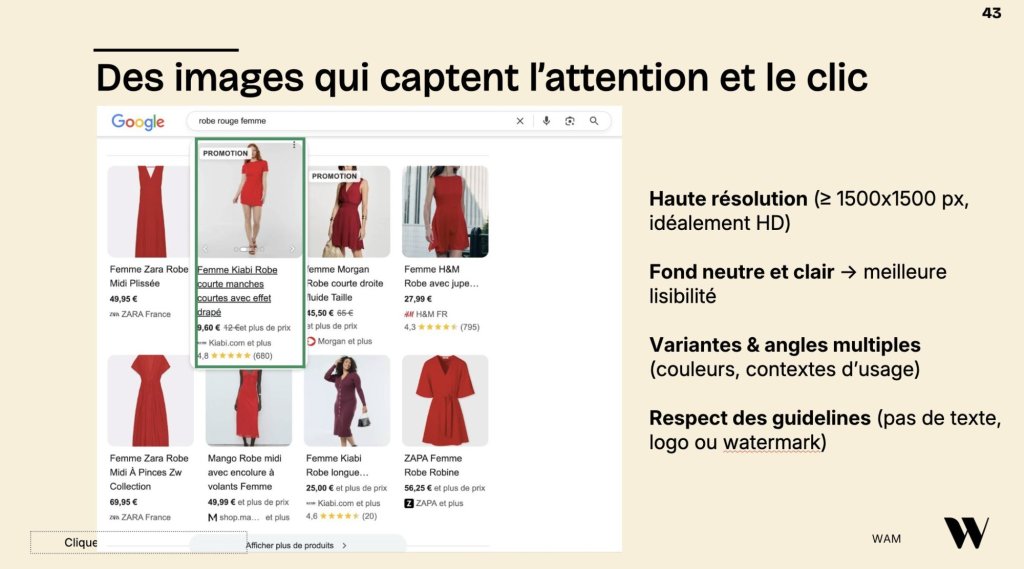Click the W logo of WAM
Image resolution: width=1024 pixels, height=569 pixels.
[966, 533]
